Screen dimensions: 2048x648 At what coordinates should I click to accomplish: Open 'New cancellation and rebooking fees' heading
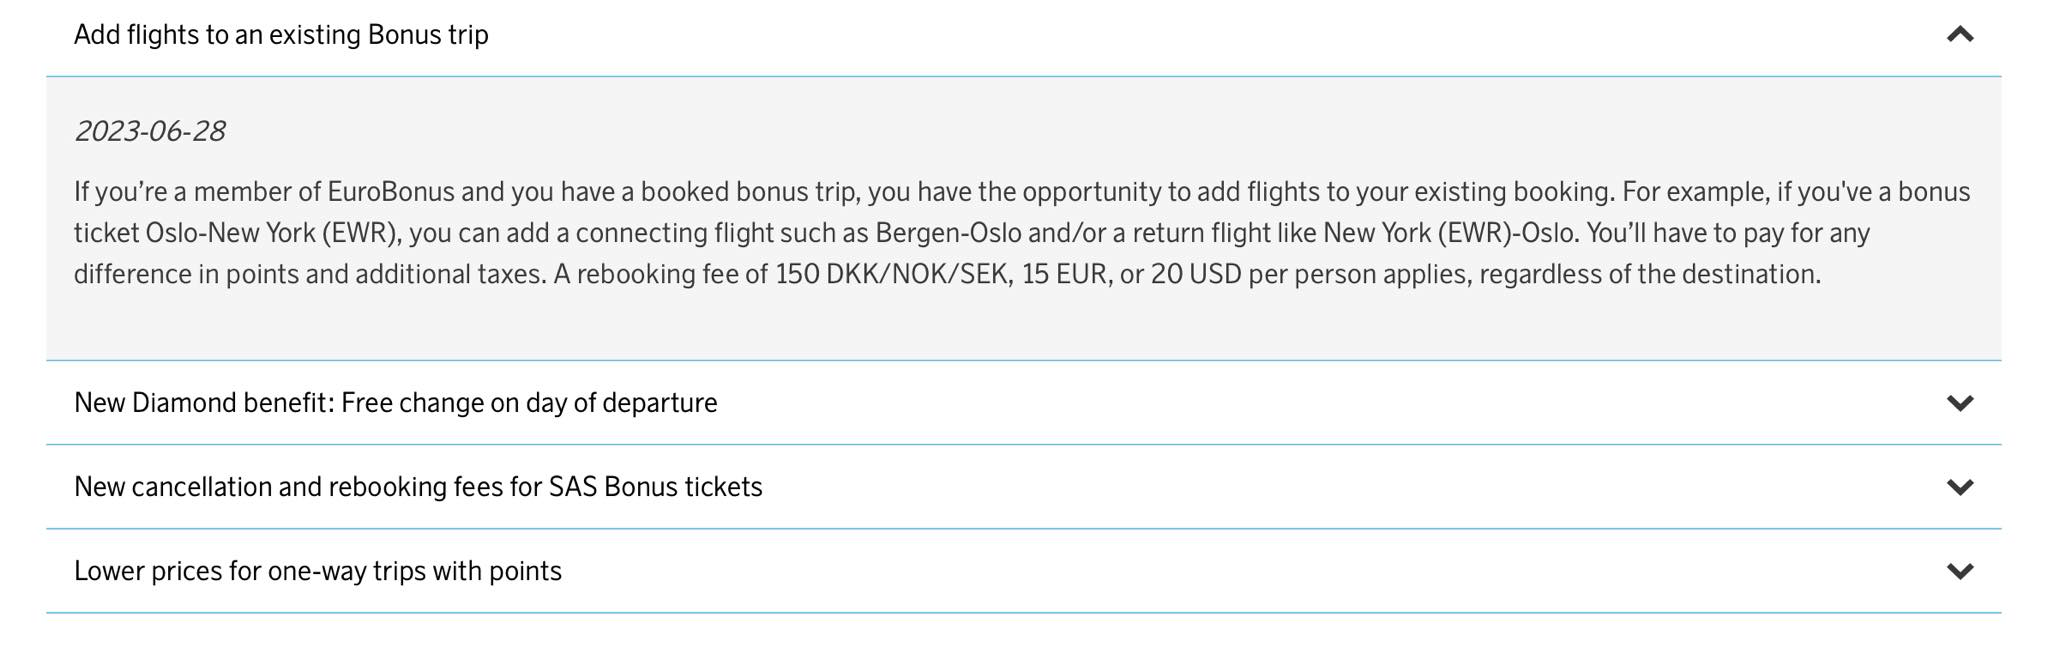click(x=418, y=487)
